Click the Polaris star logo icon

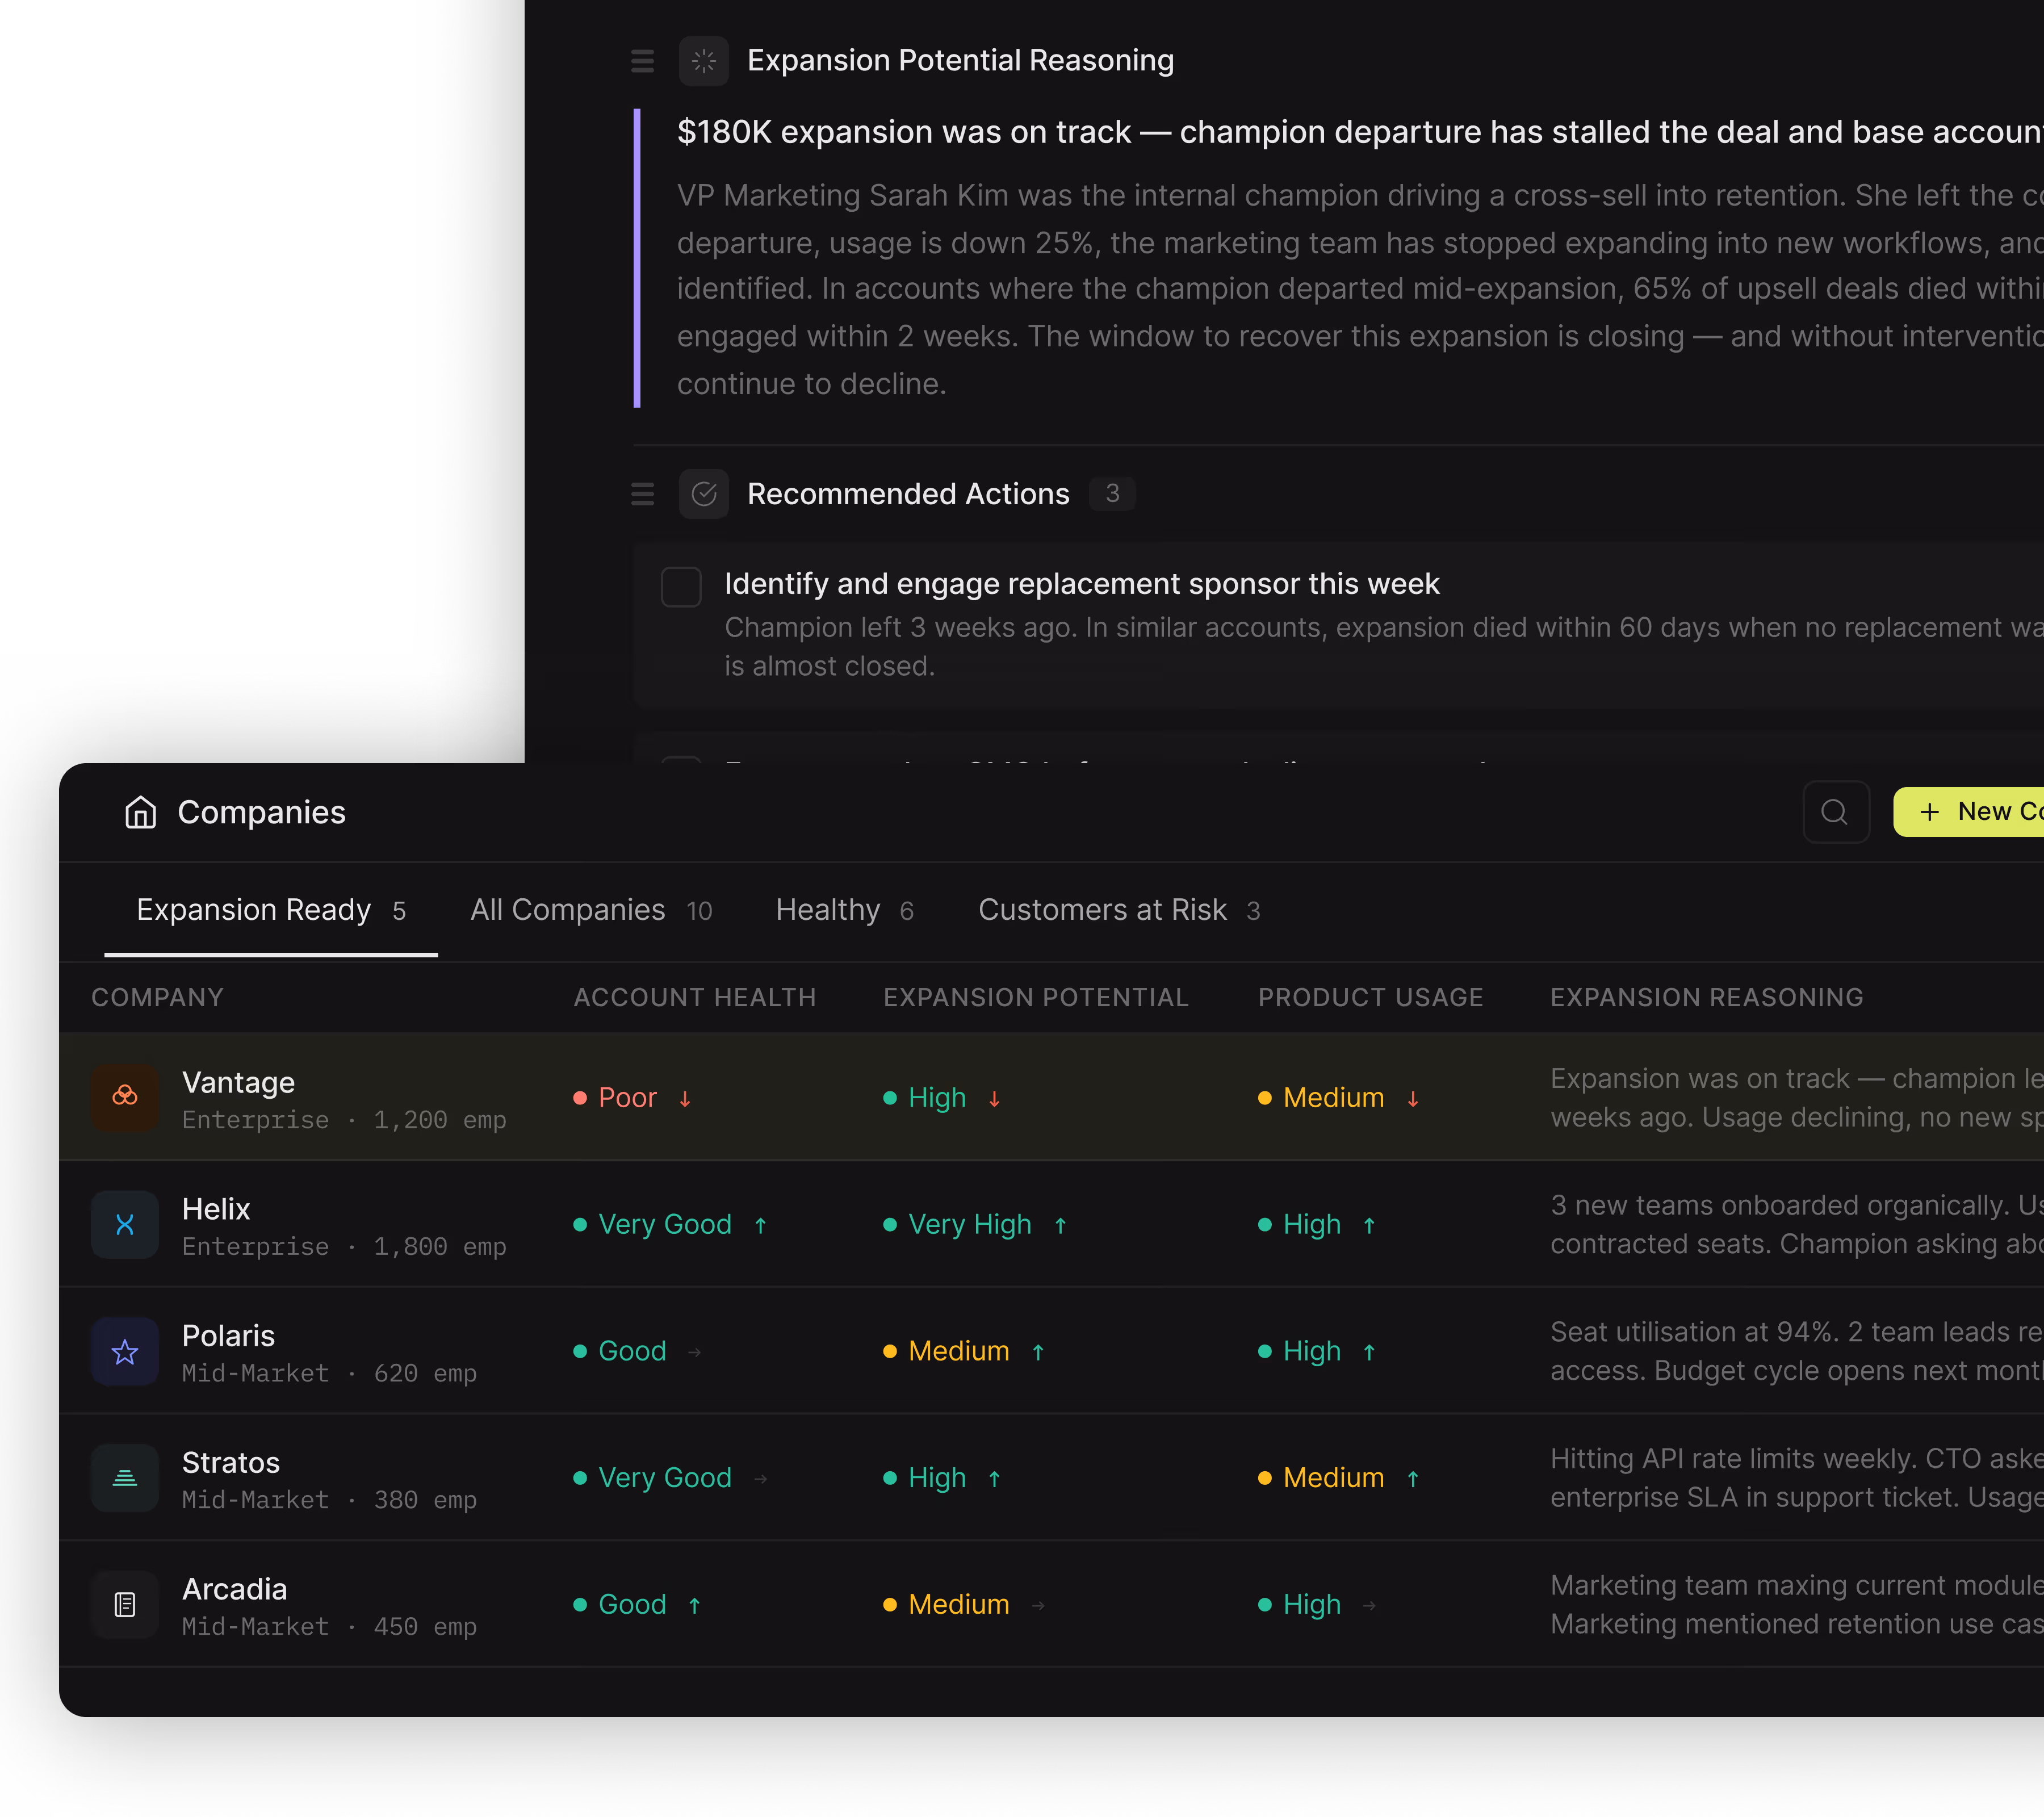125,1351
